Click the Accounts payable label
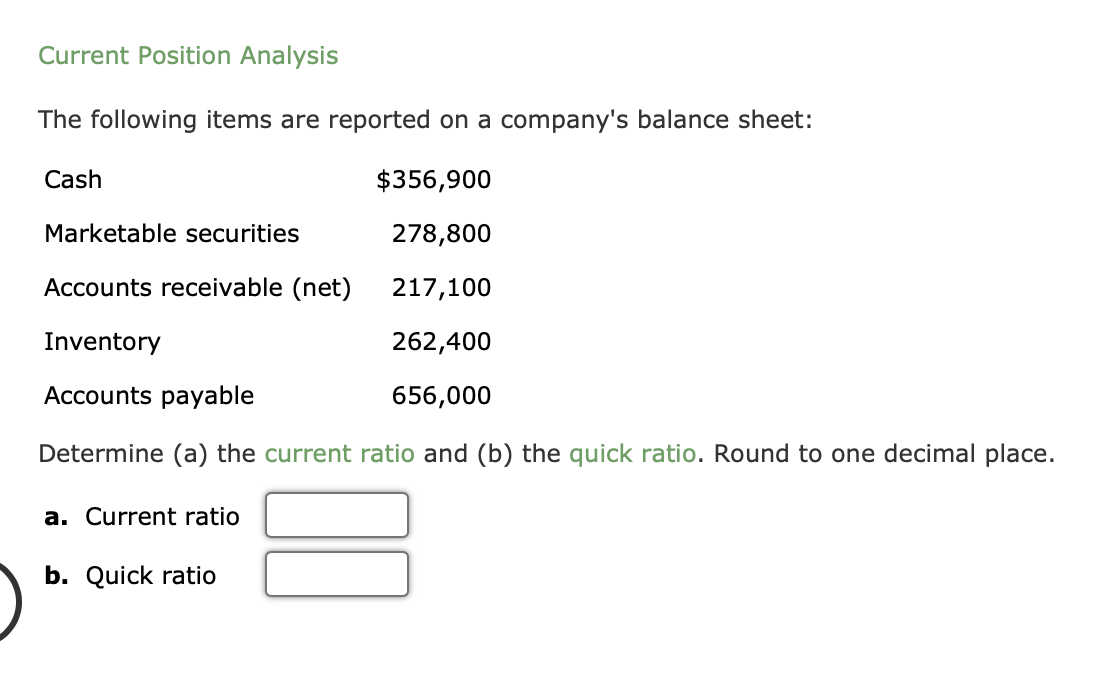 148,395
